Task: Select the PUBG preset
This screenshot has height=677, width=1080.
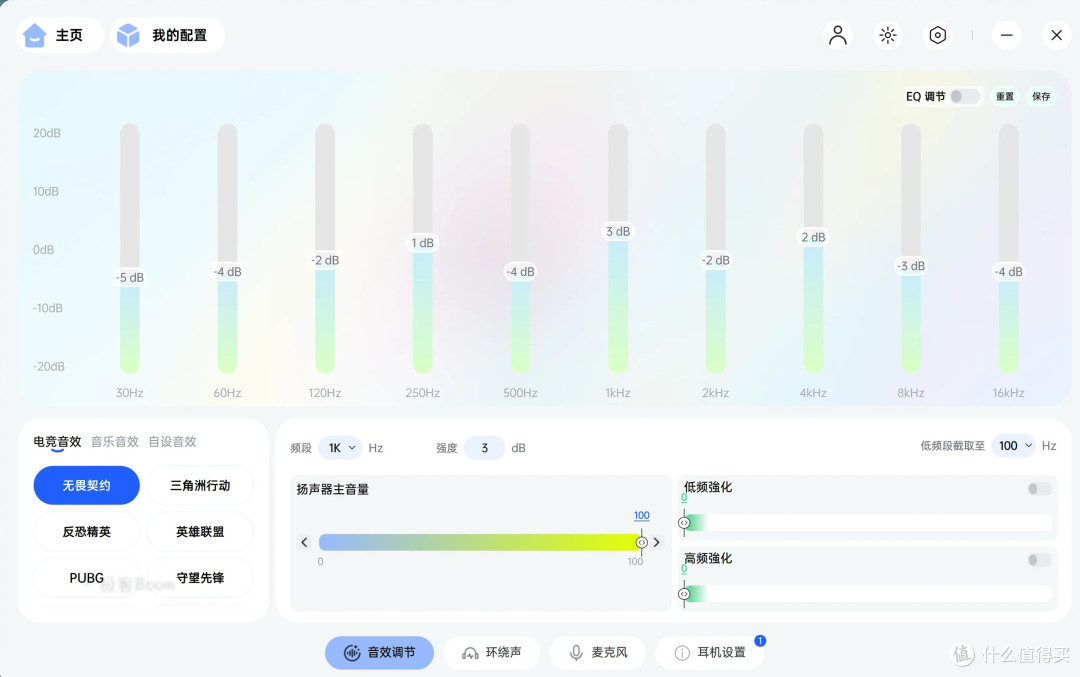Action: click(87, 578)
